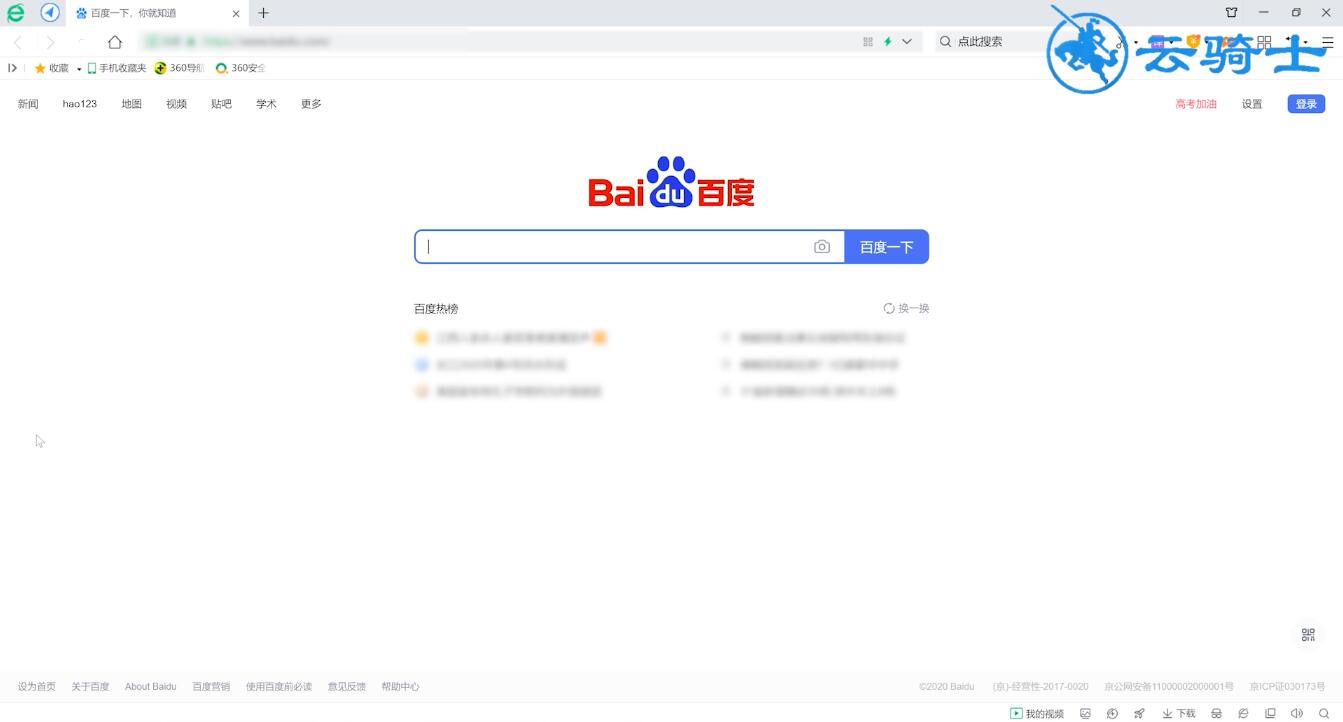Click the green lightning speed-mode icon
1343x722 pixels.
pos(887,42)
